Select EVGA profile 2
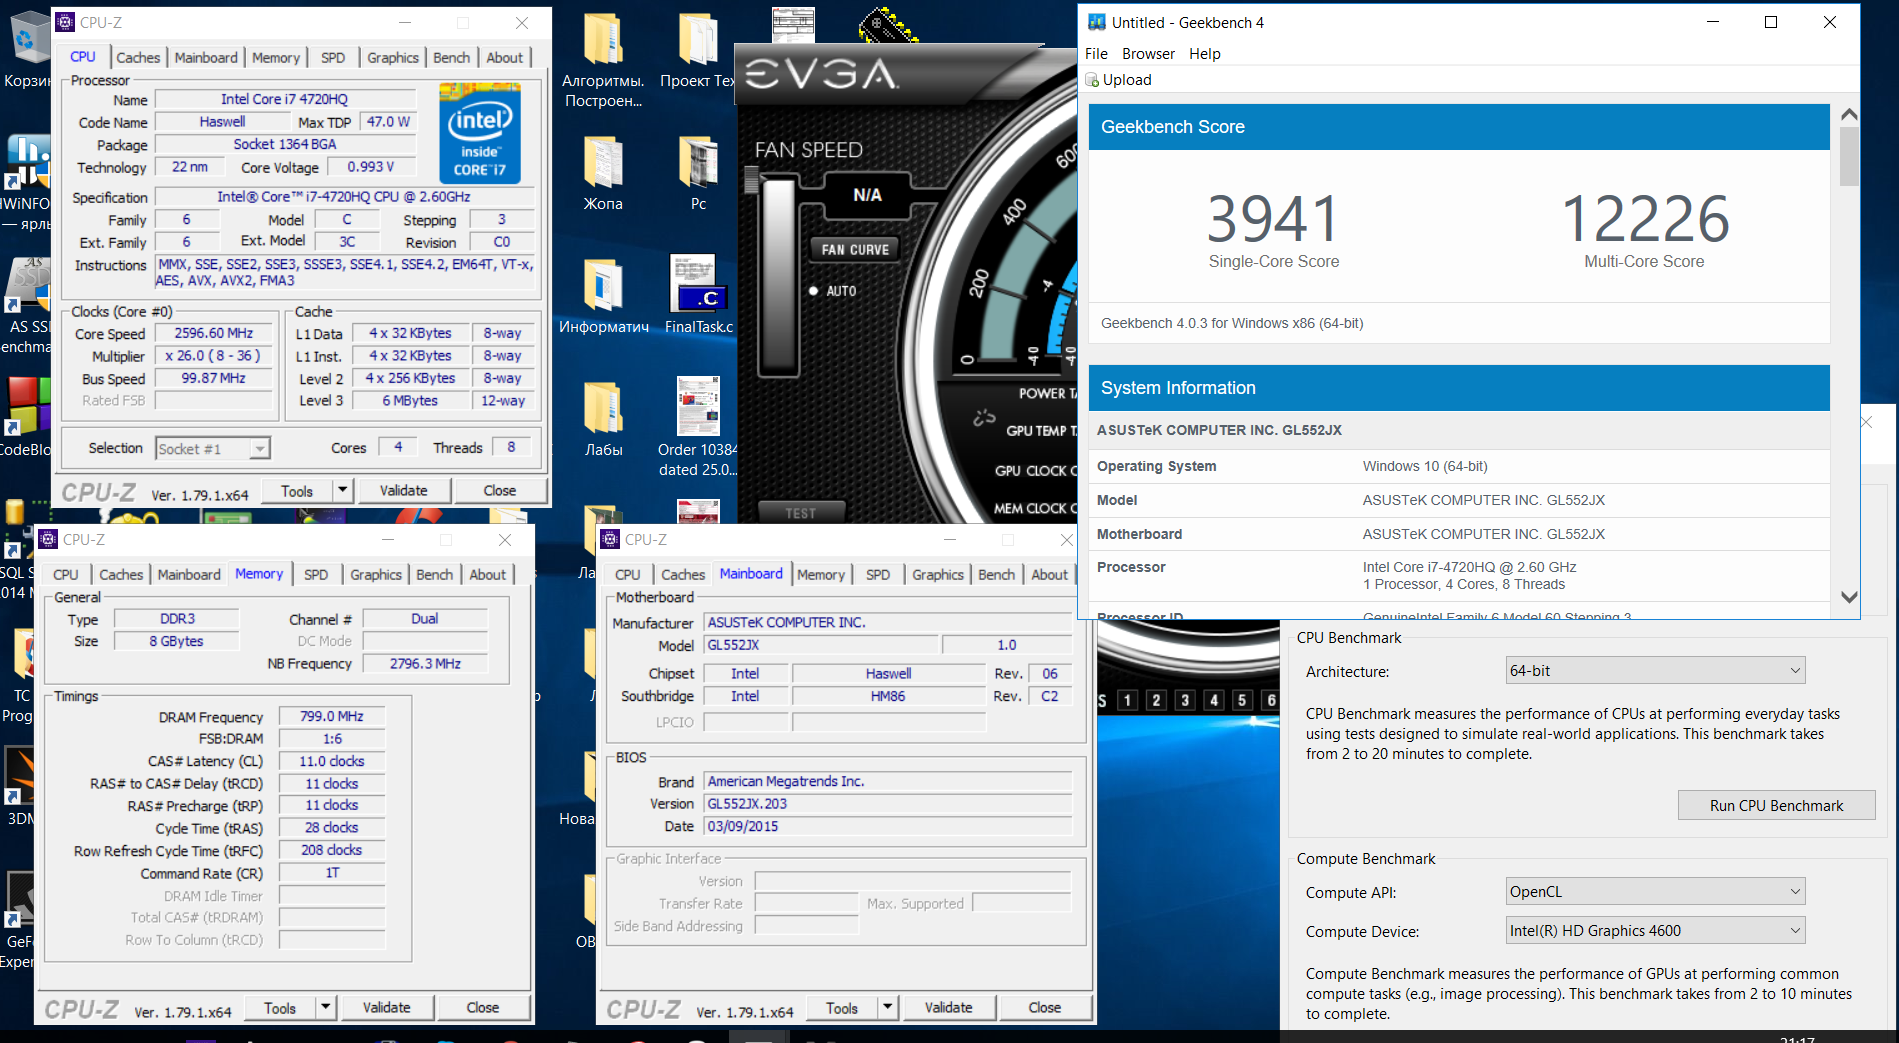1899x1043 pixels. [x=1156, y=700]
